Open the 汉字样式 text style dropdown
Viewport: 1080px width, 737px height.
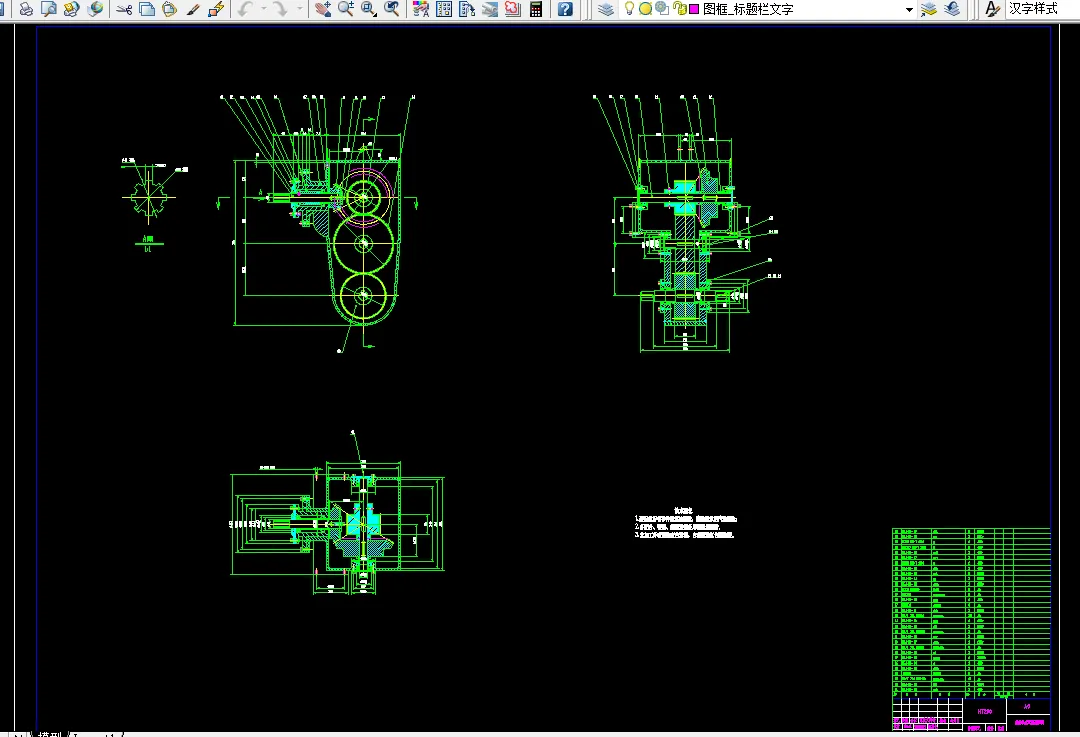pyautogui.click(x=1041, y=9)
